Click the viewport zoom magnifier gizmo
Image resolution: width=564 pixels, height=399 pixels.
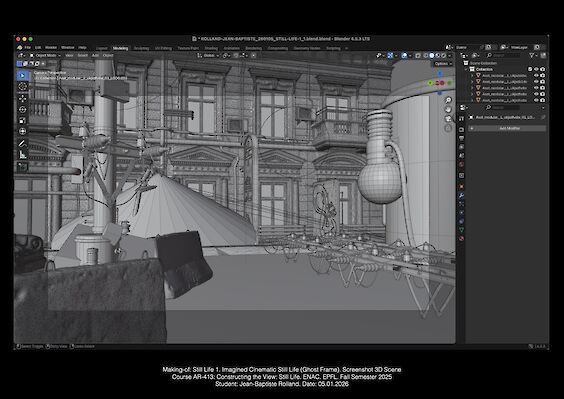(448, 100)
